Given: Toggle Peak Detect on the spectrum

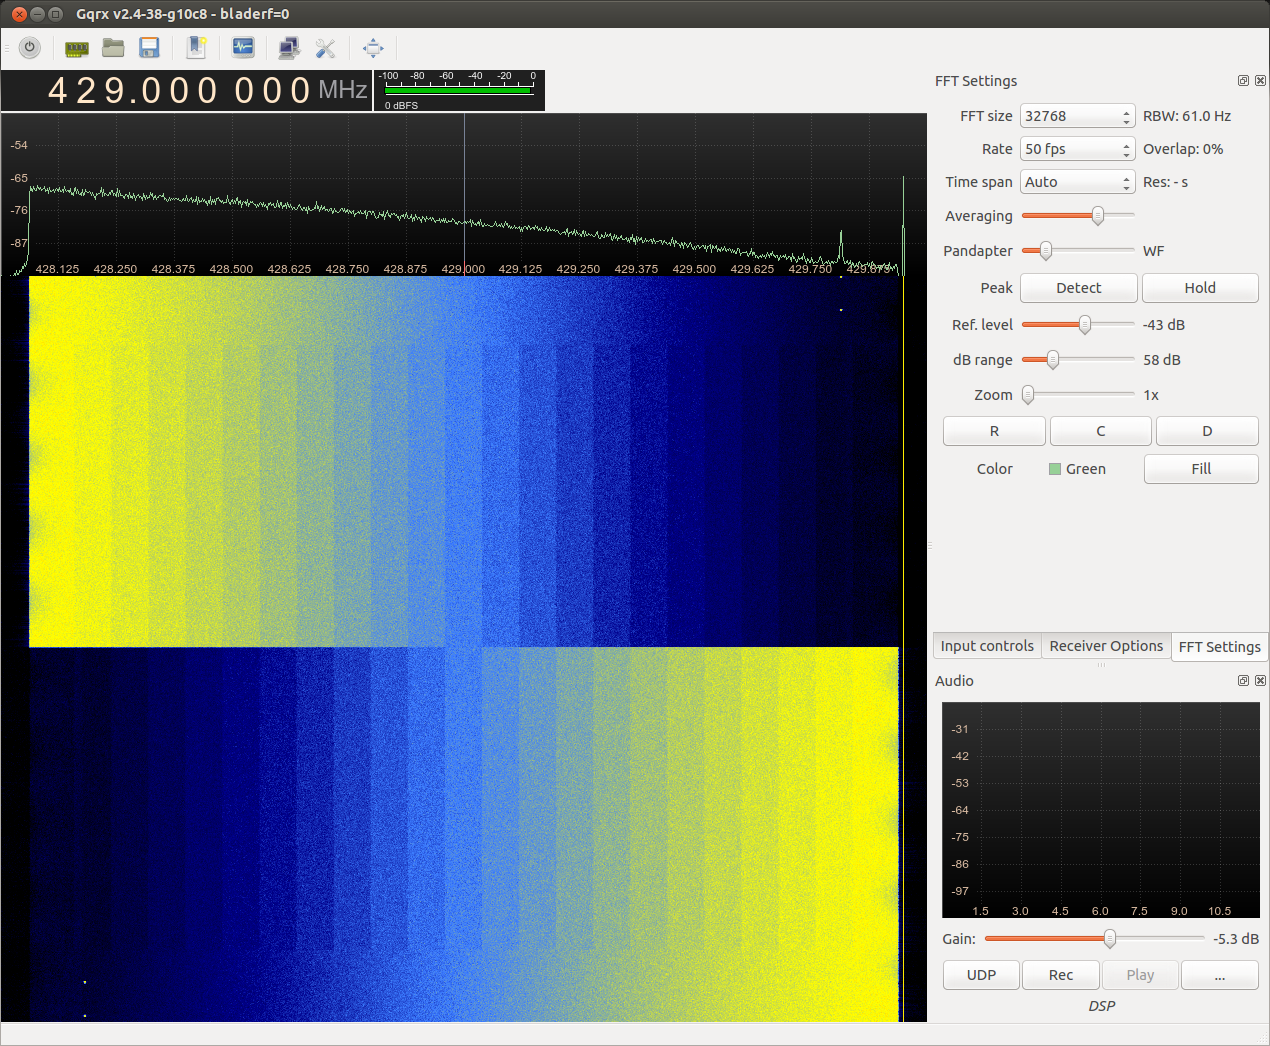Looking at the screenshot, I should pyautogui.click(x=1078, y=288).
